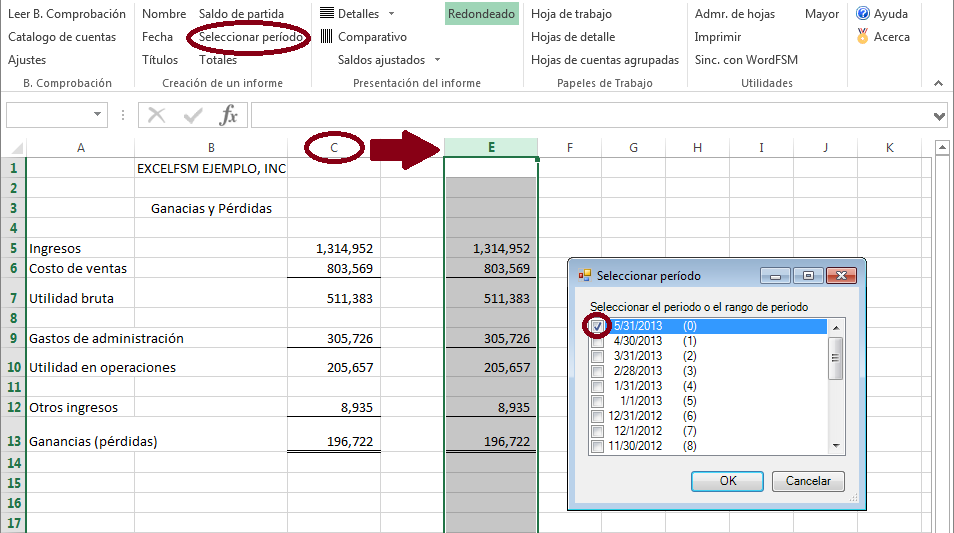Click the Detalles lines icon
This screenshot has height=533, width=954.
pyautogui.click(x=327, y=13)
